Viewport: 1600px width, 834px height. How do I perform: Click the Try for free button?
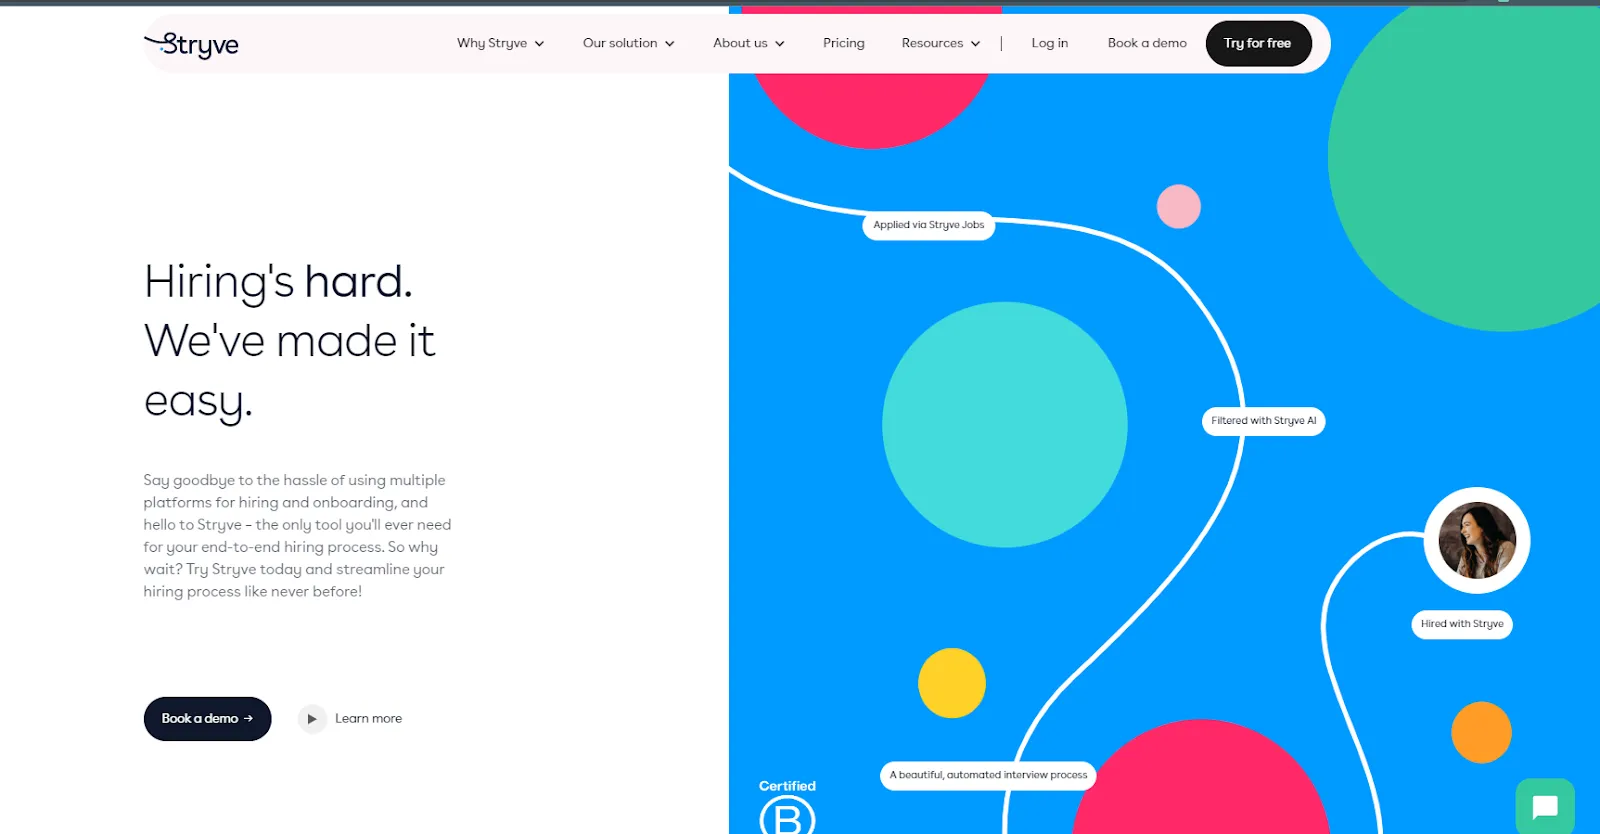click(x=1258, y=44)
